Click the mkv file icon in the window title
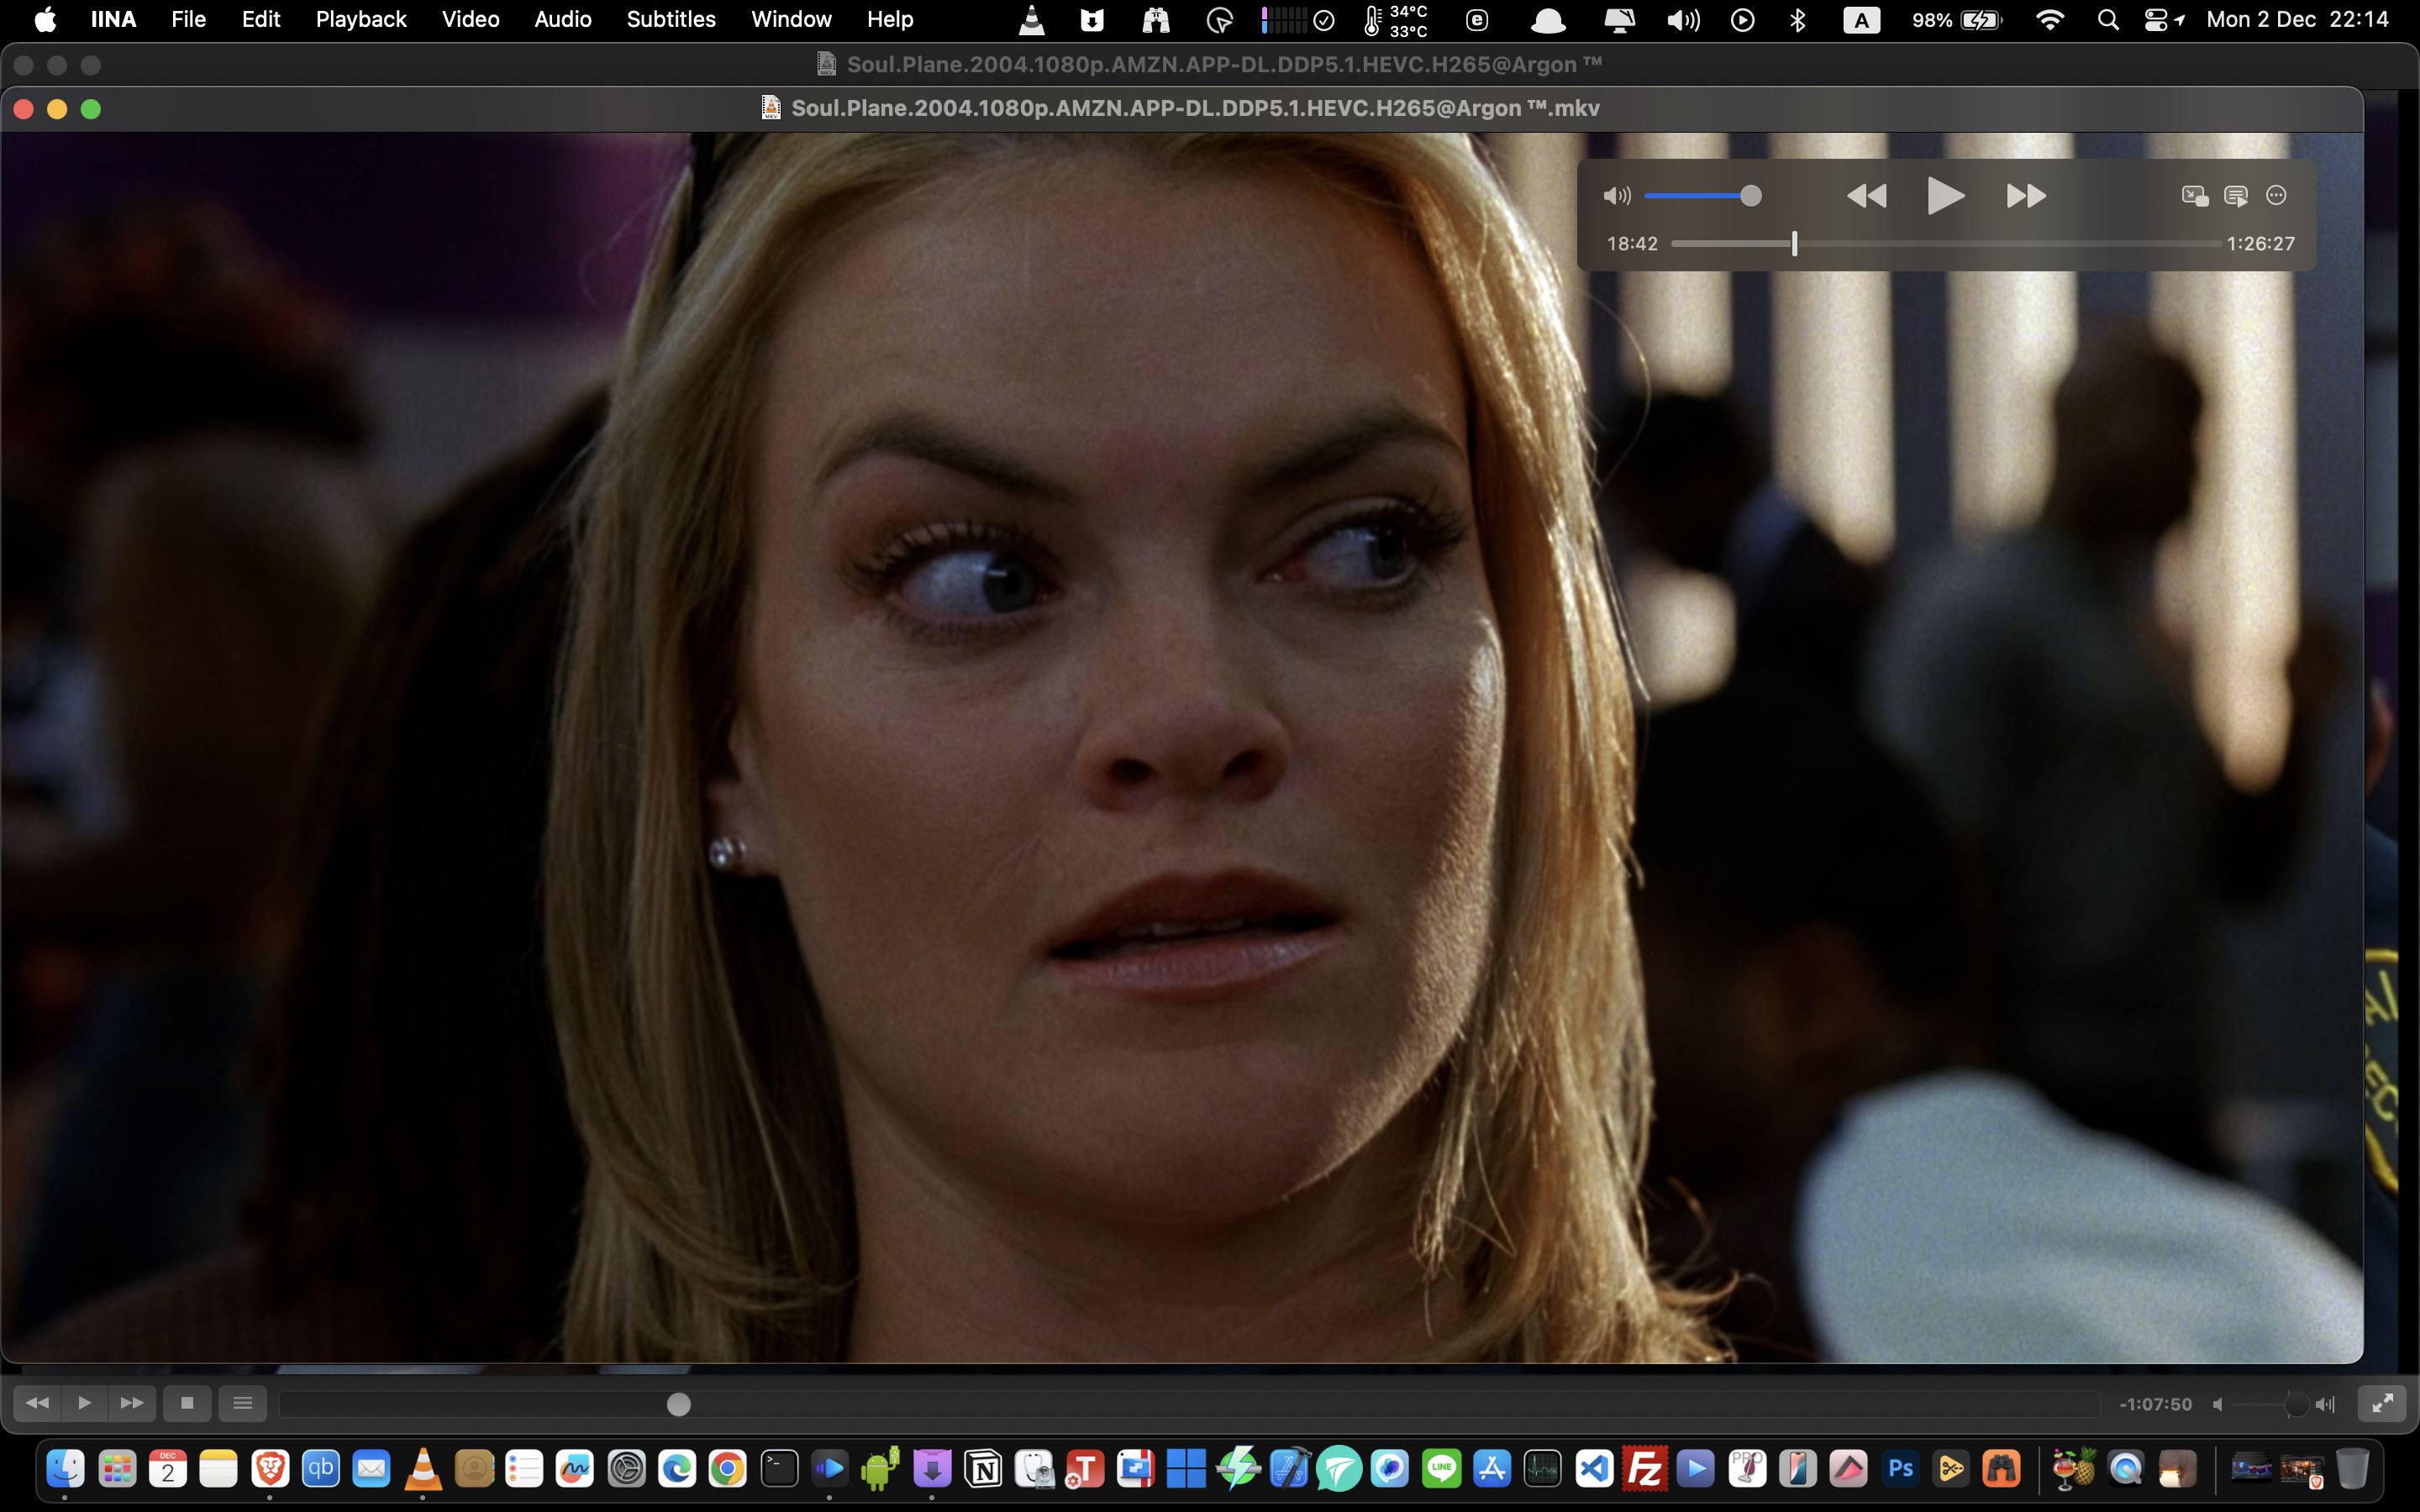 [770, 108]
